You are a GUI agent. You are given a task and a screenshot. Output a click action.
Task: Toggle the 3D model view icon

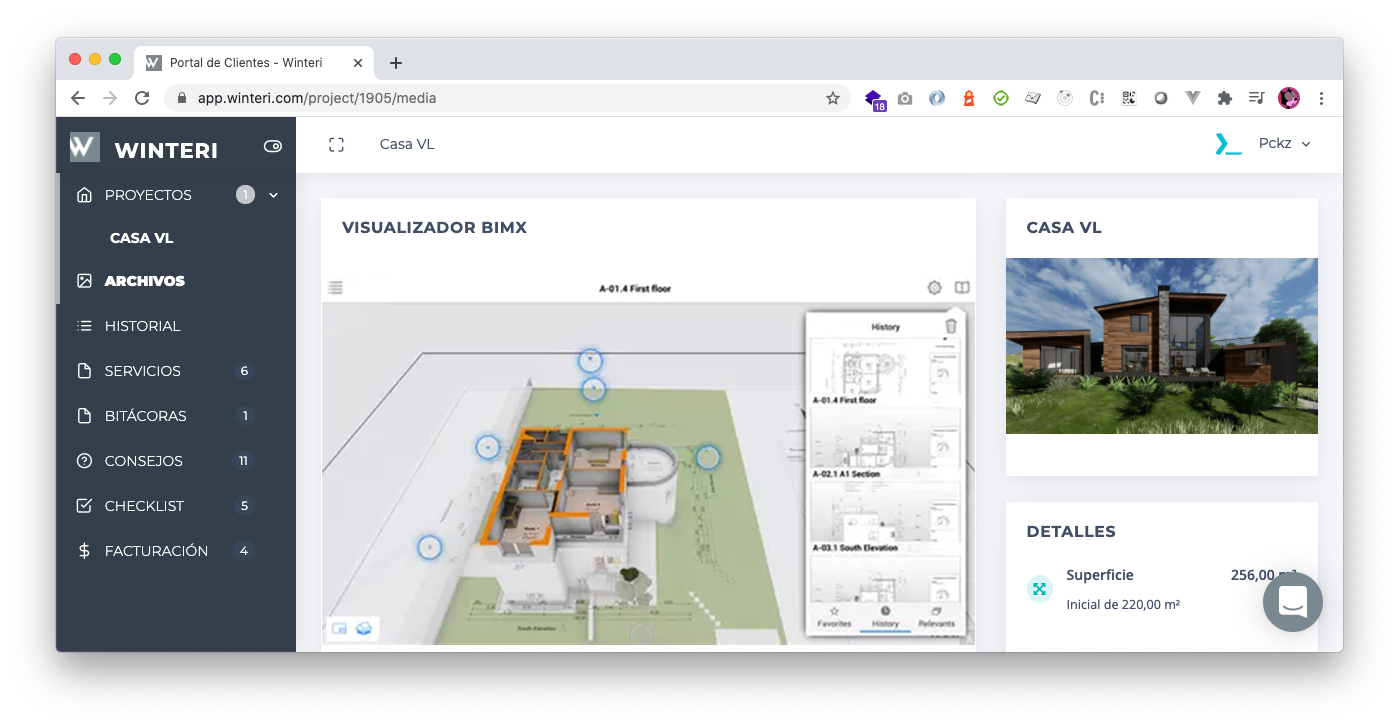365,628
